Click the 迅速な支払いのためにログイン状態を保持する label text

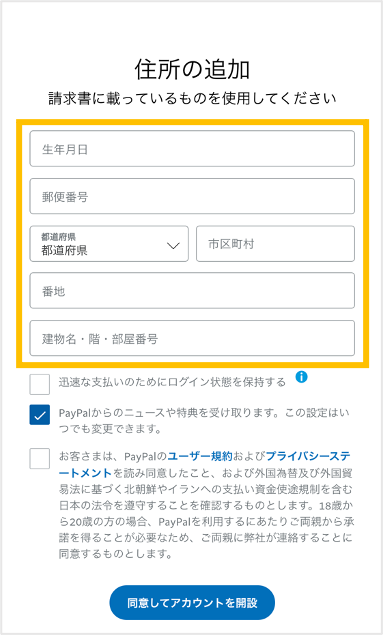tap(172, 382)
